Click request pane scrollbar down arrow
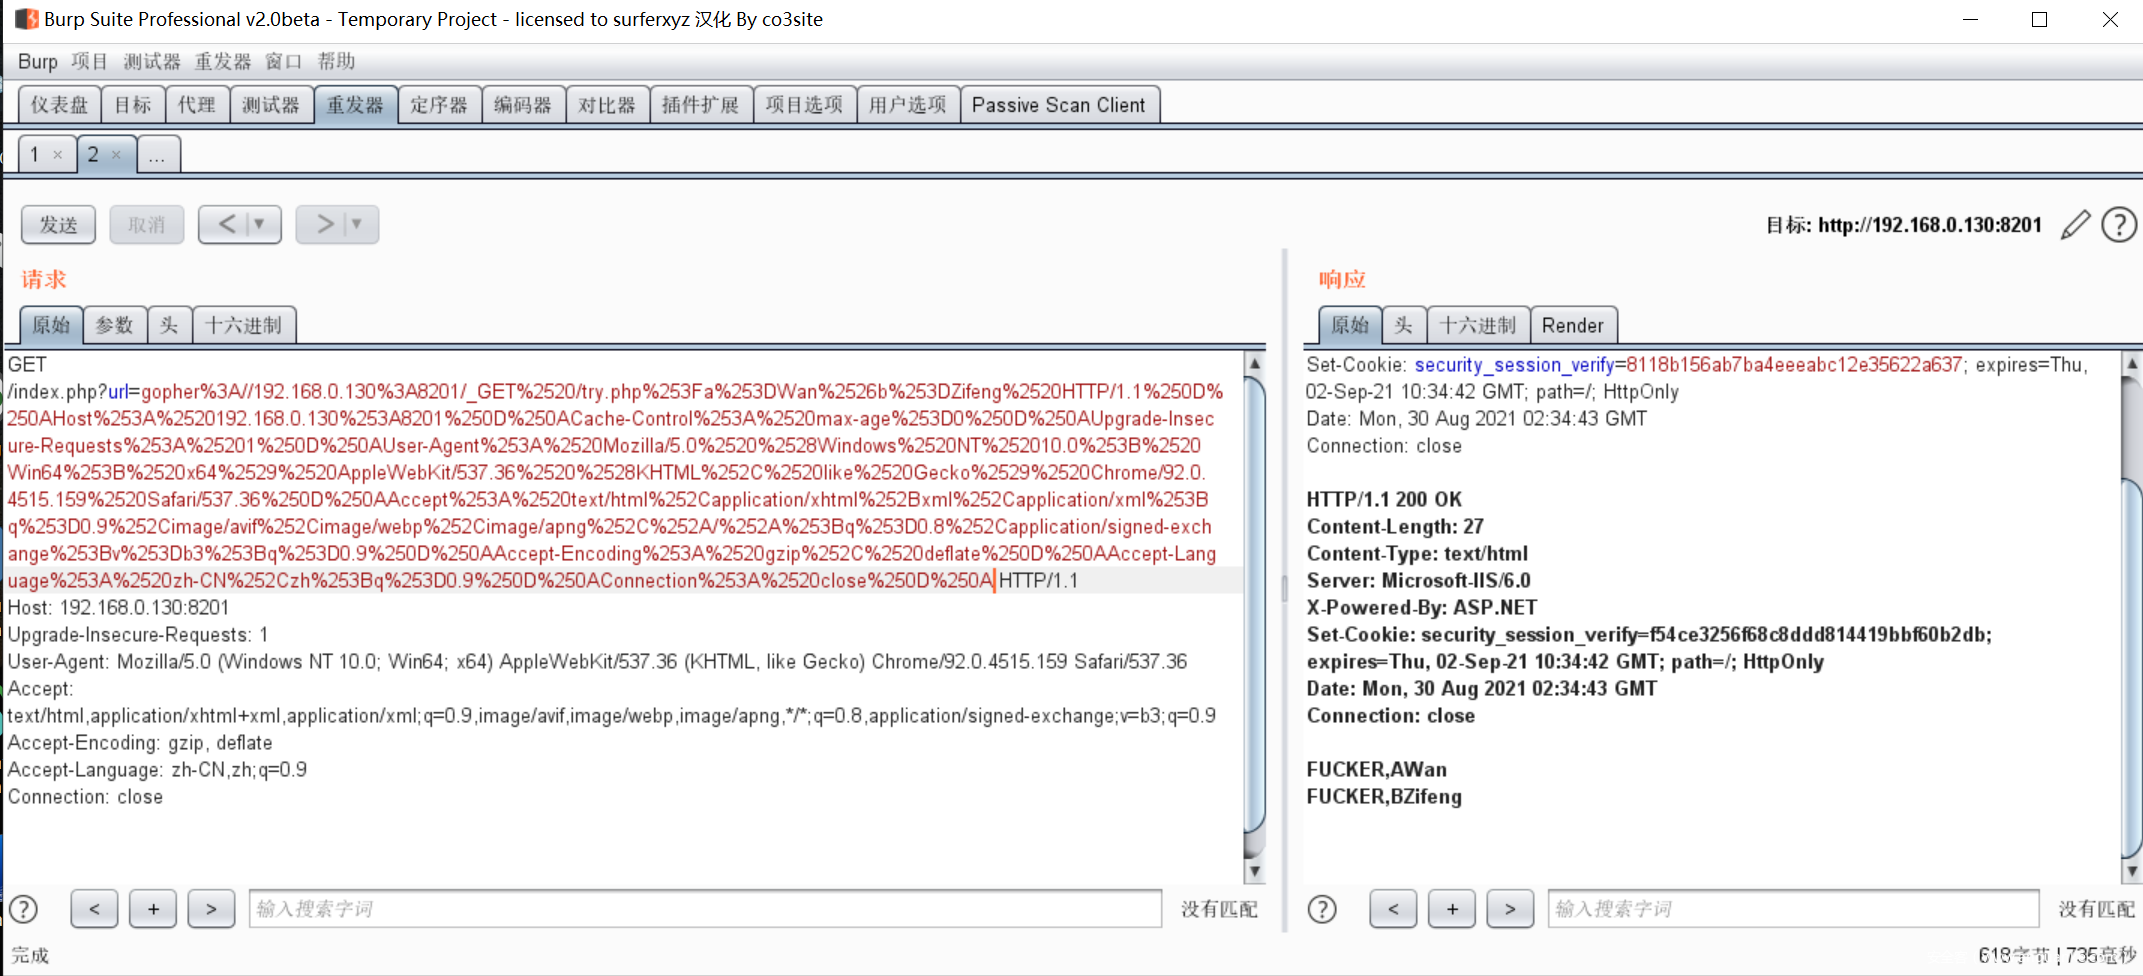This screenshot has width=2143, height=976. click(x=1254, y=871)
